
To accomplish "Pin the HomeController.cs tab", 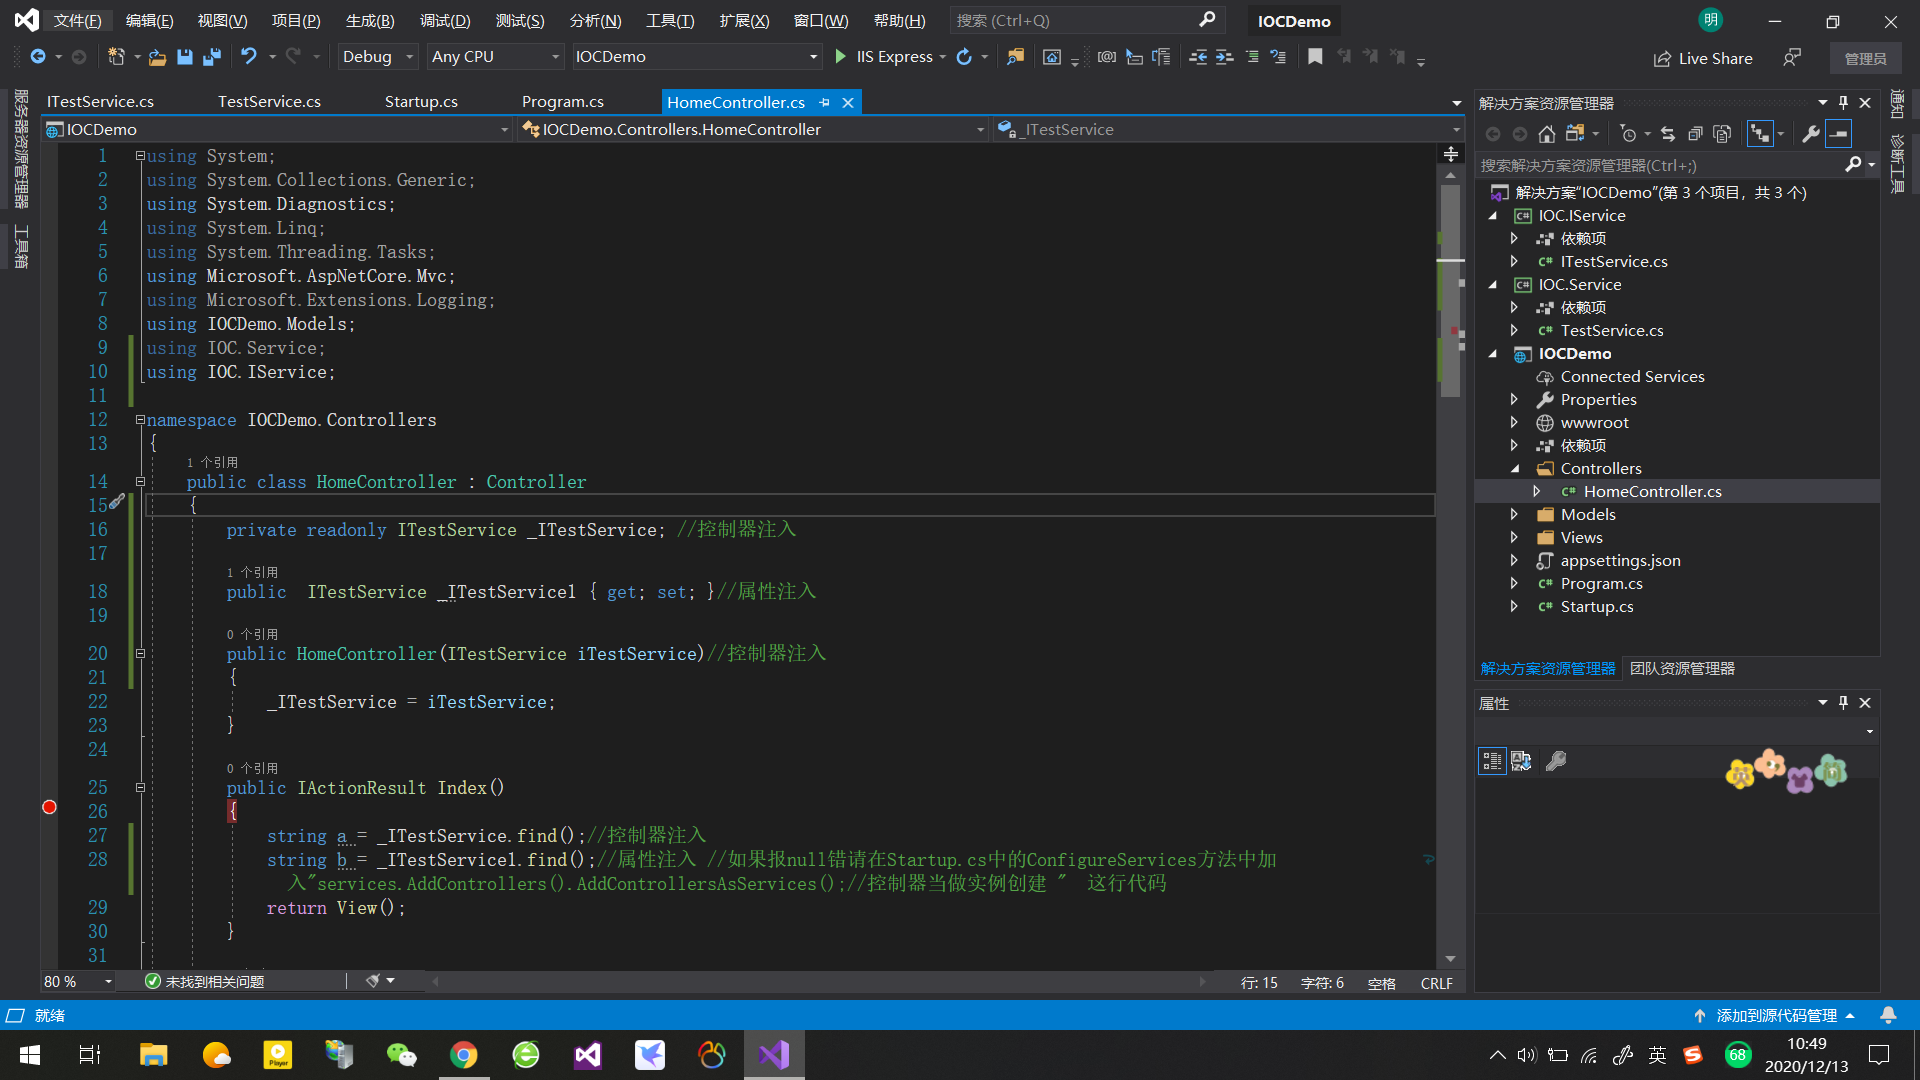I will (825, 102).
